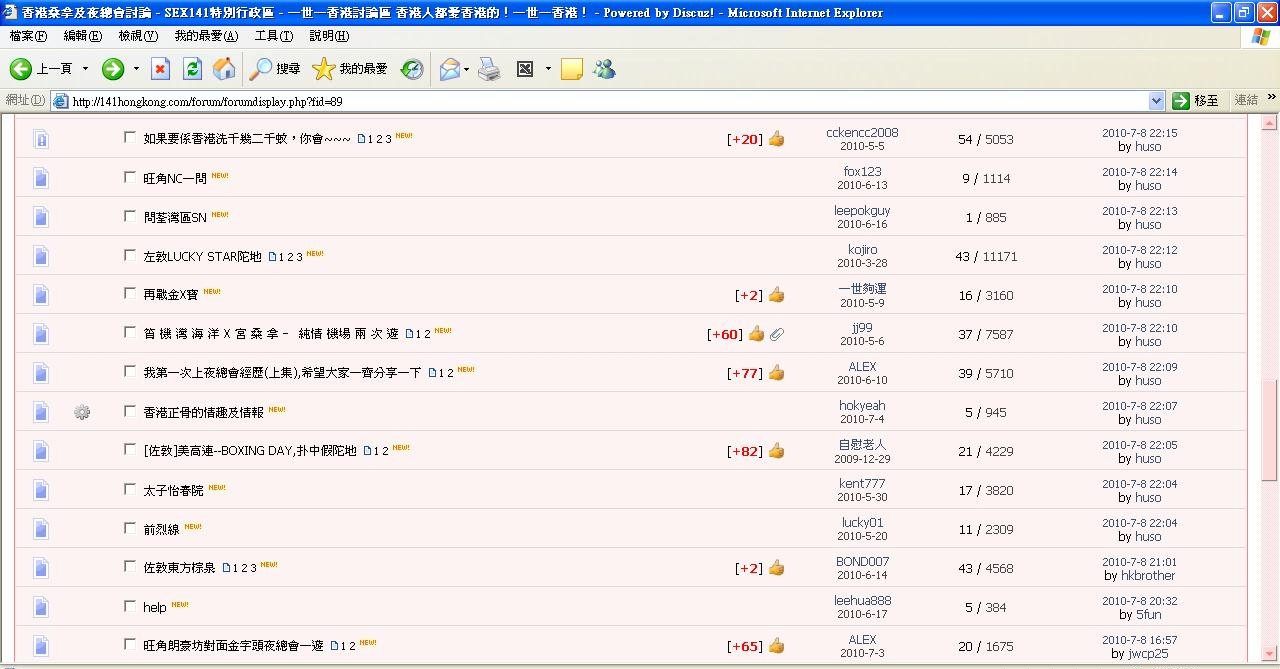Open the author link fox123
Screen dimensions: 1280x669
click(862, 172)
